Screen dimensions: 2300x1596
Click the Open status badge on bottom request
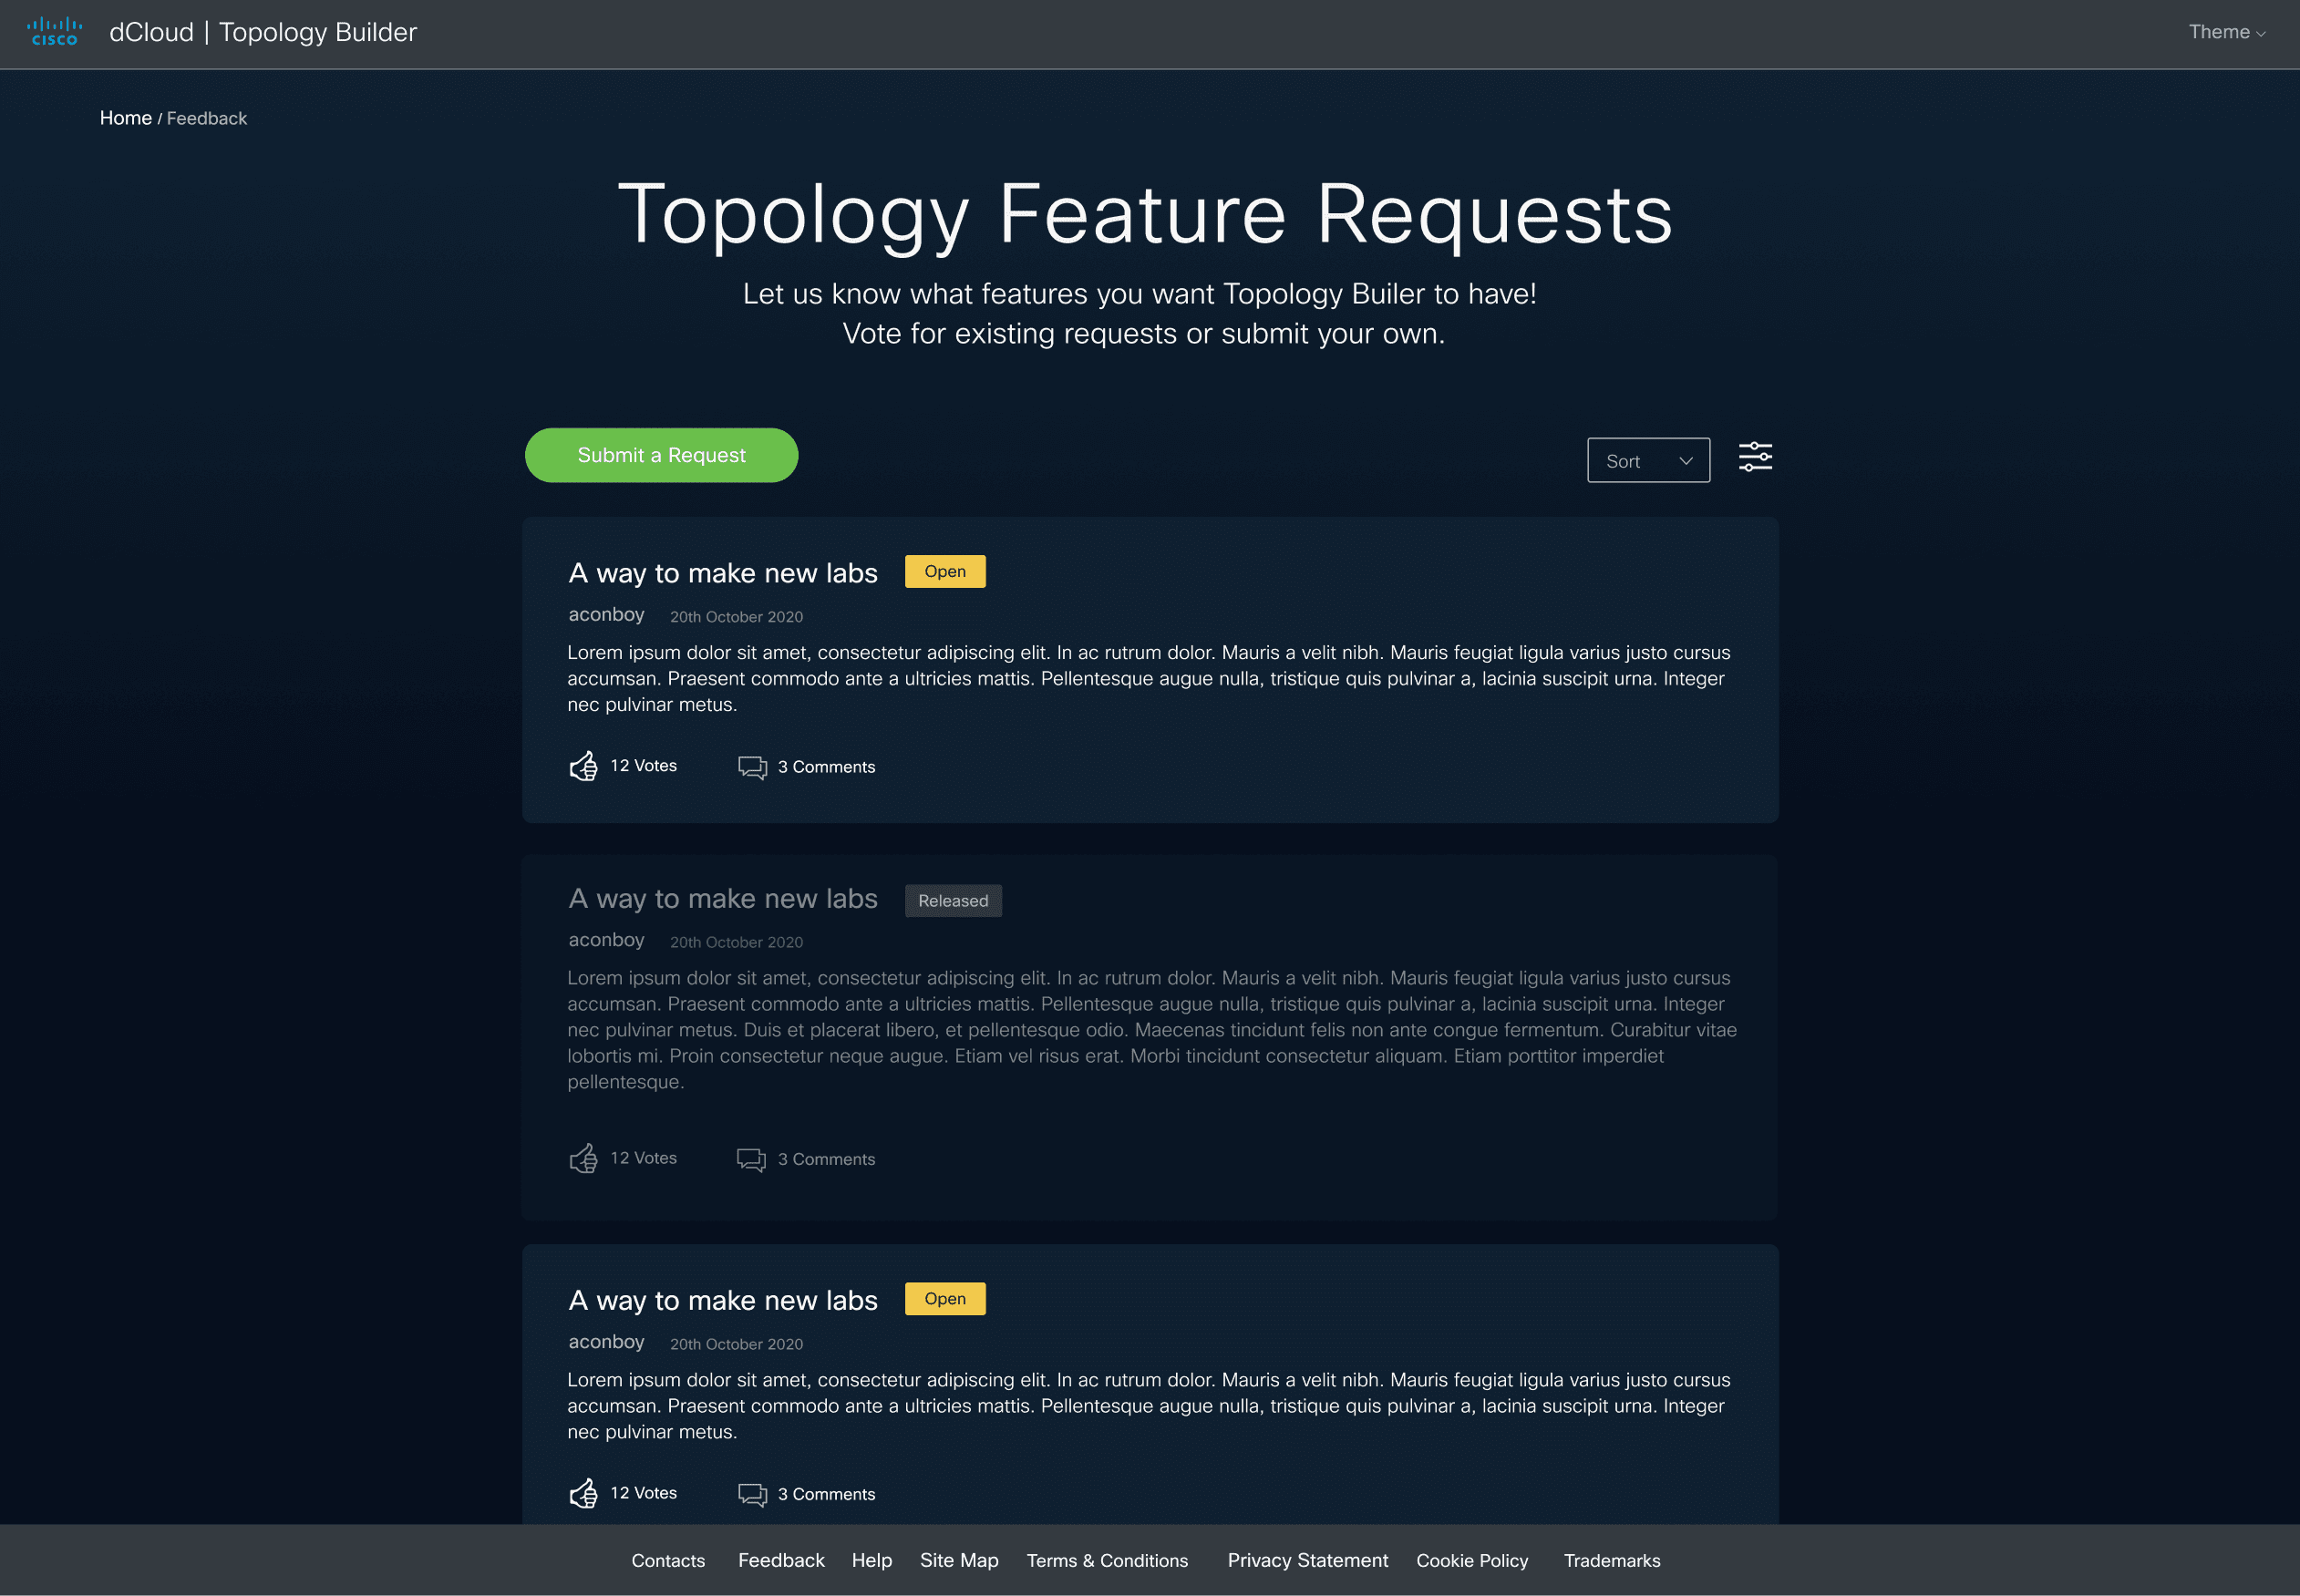coord(945,1298)
